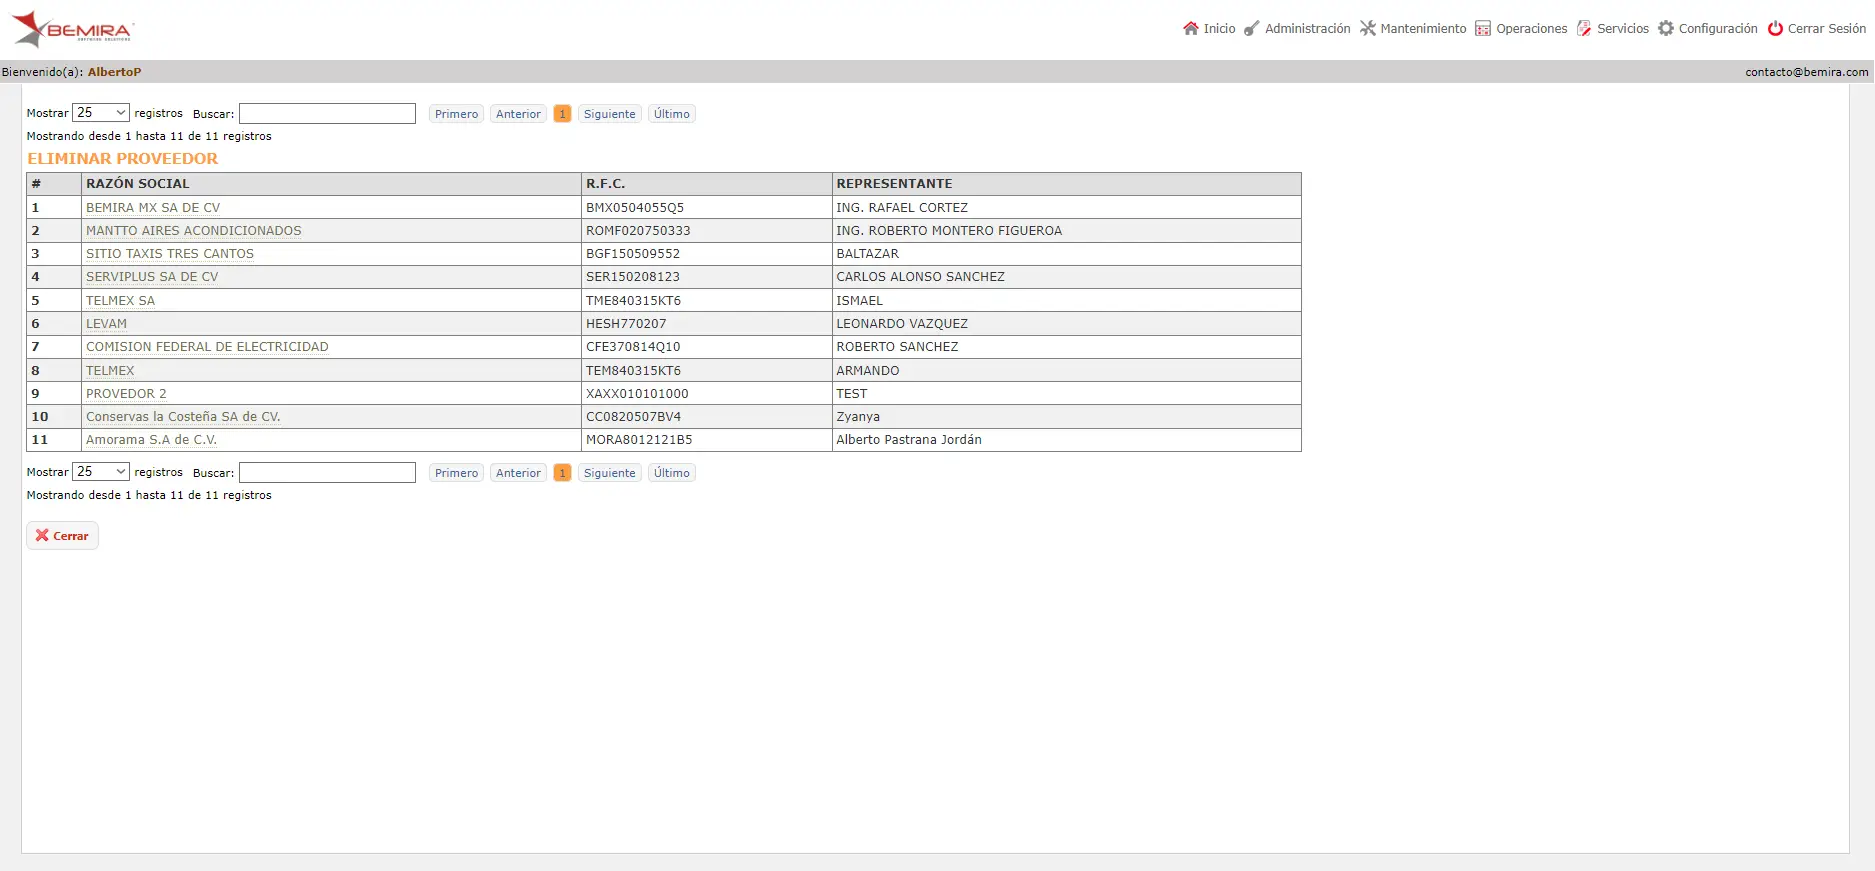Click the Operaciones calculator icon
This screenshot has height=871, width=1875.
[1483, 28]
